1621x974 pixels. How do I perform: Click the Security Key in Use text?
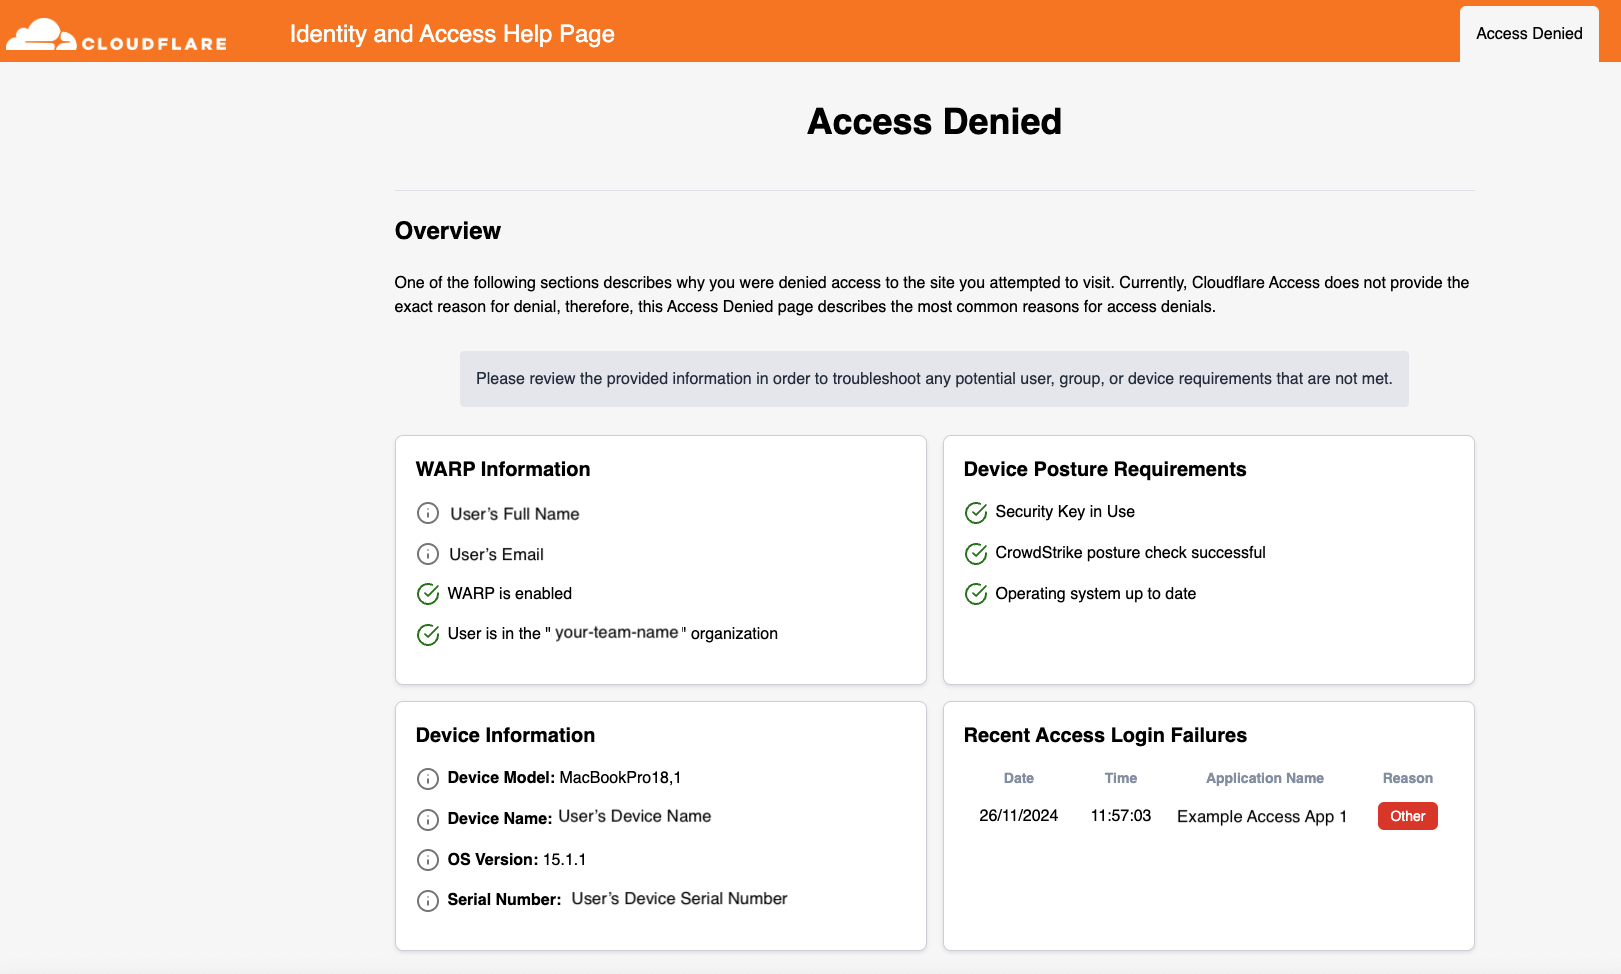(1065, 512)
